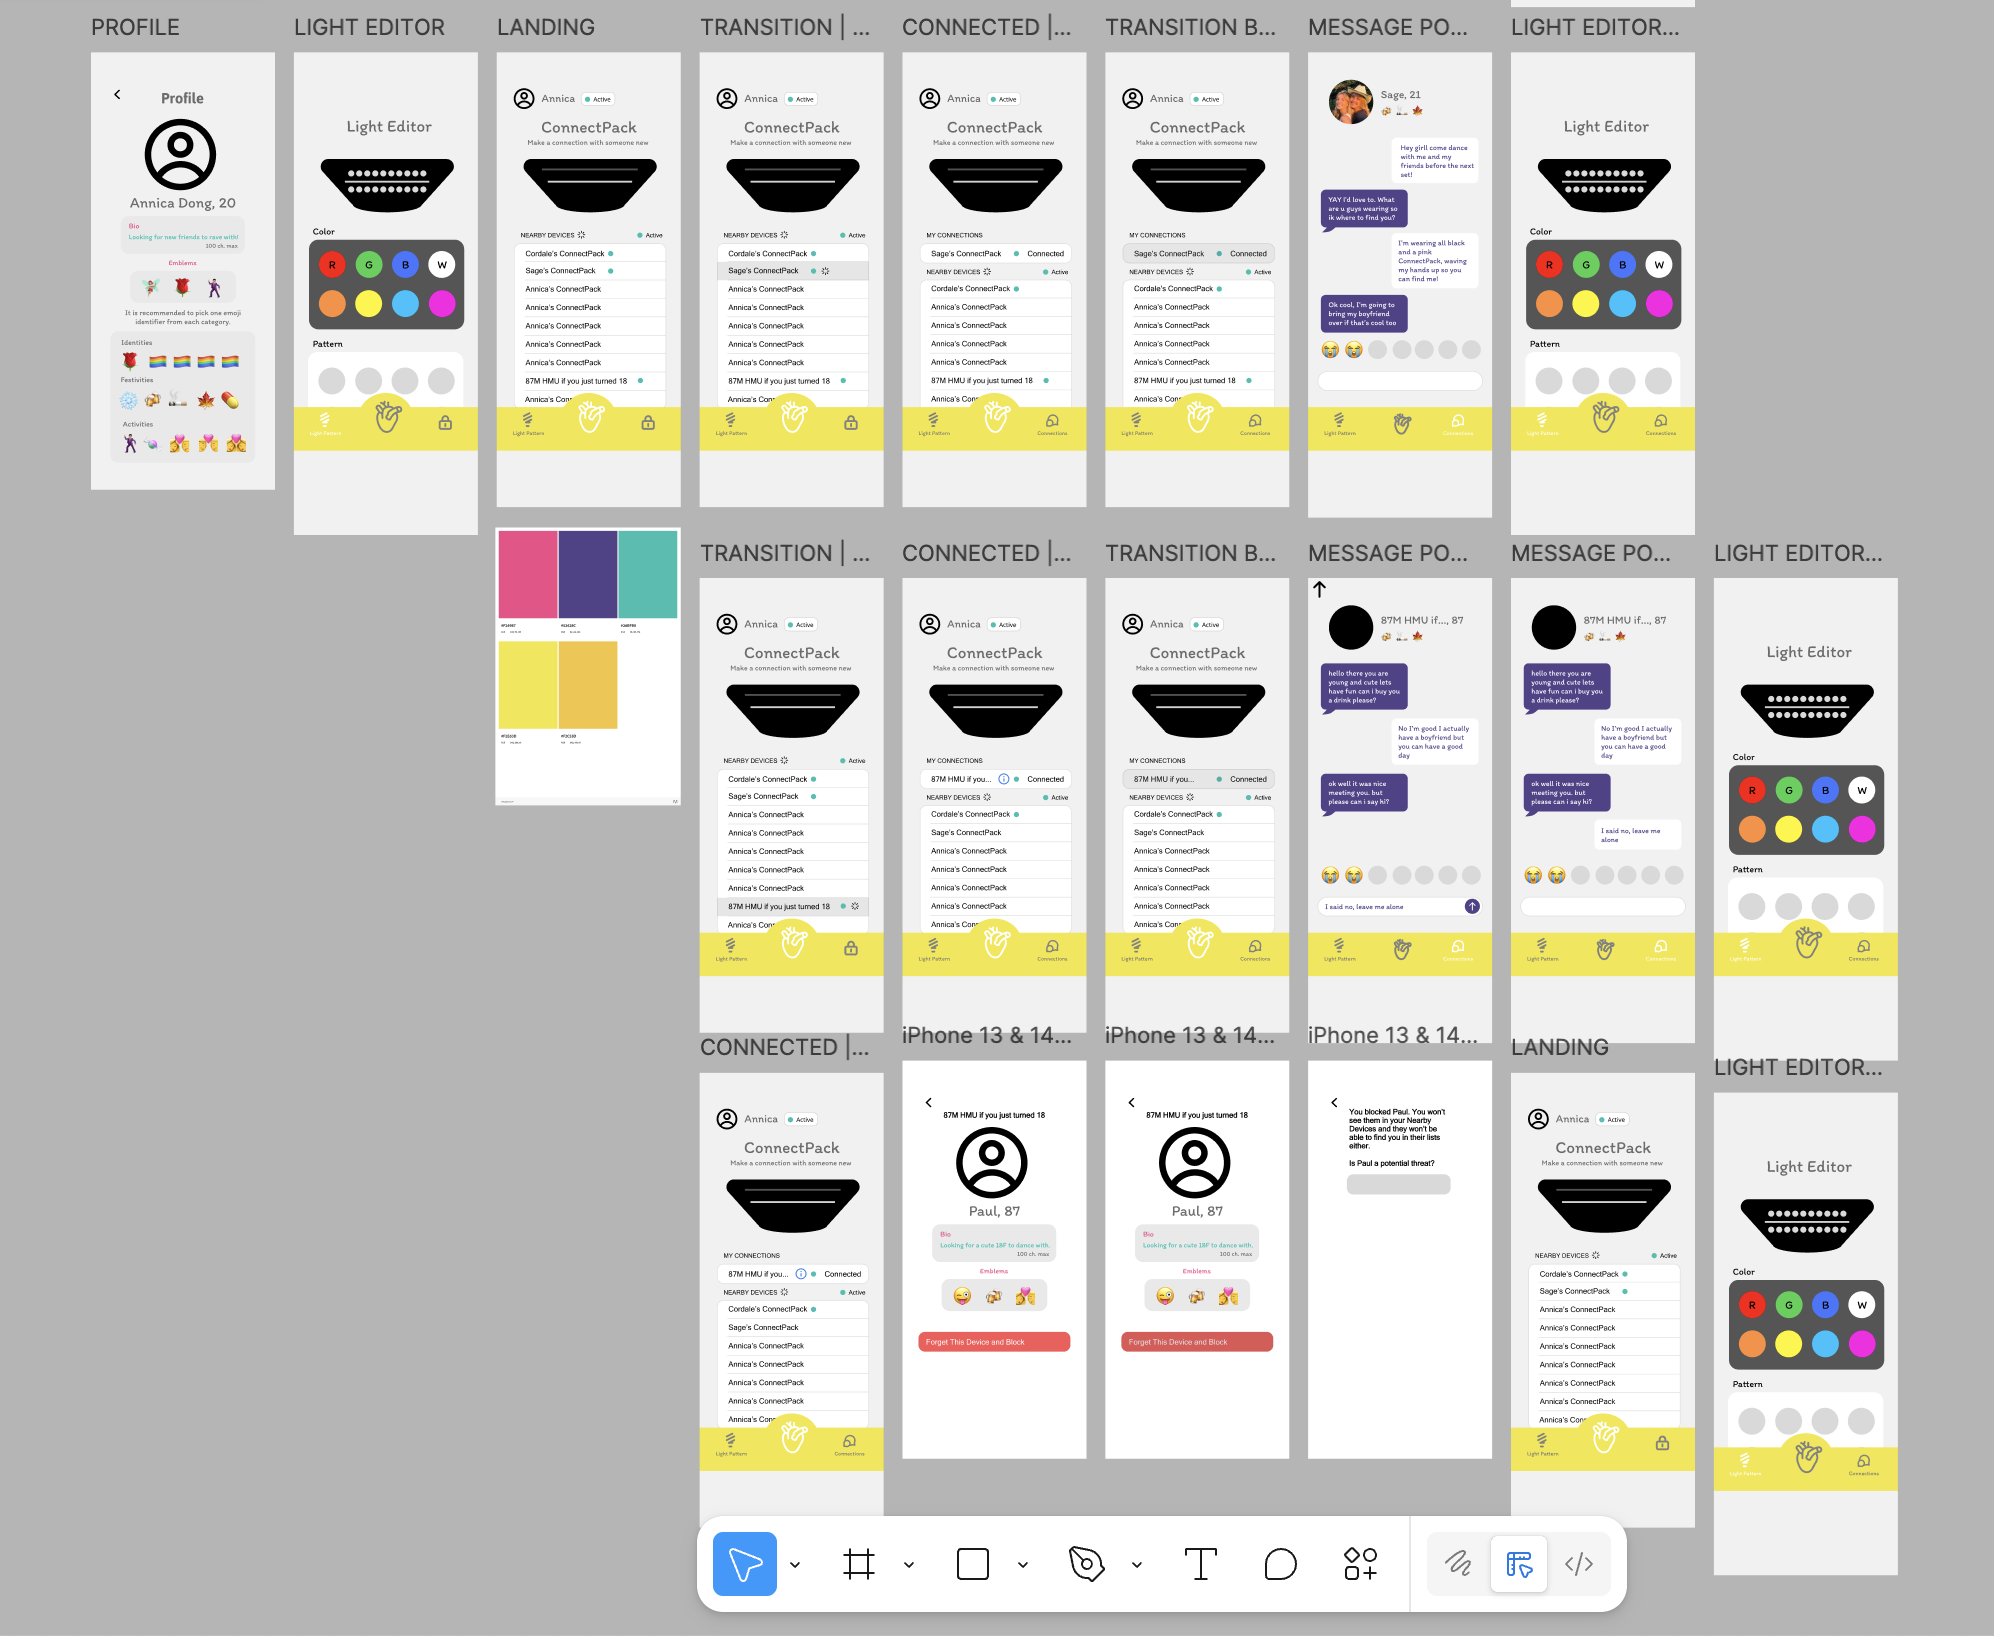The width and height of the screenshot is (1994, 1636).
Task: Select the Comment tool
Action: (x=1280, y=1564)
